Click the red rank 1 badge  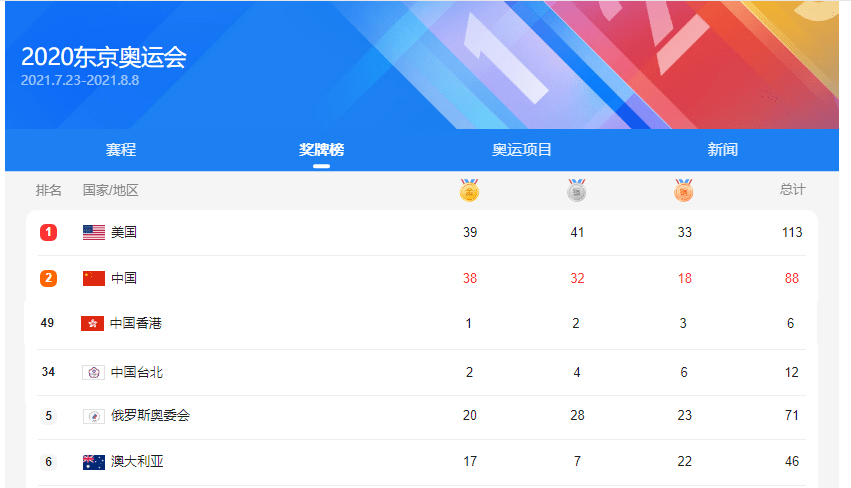coord(48,232)
